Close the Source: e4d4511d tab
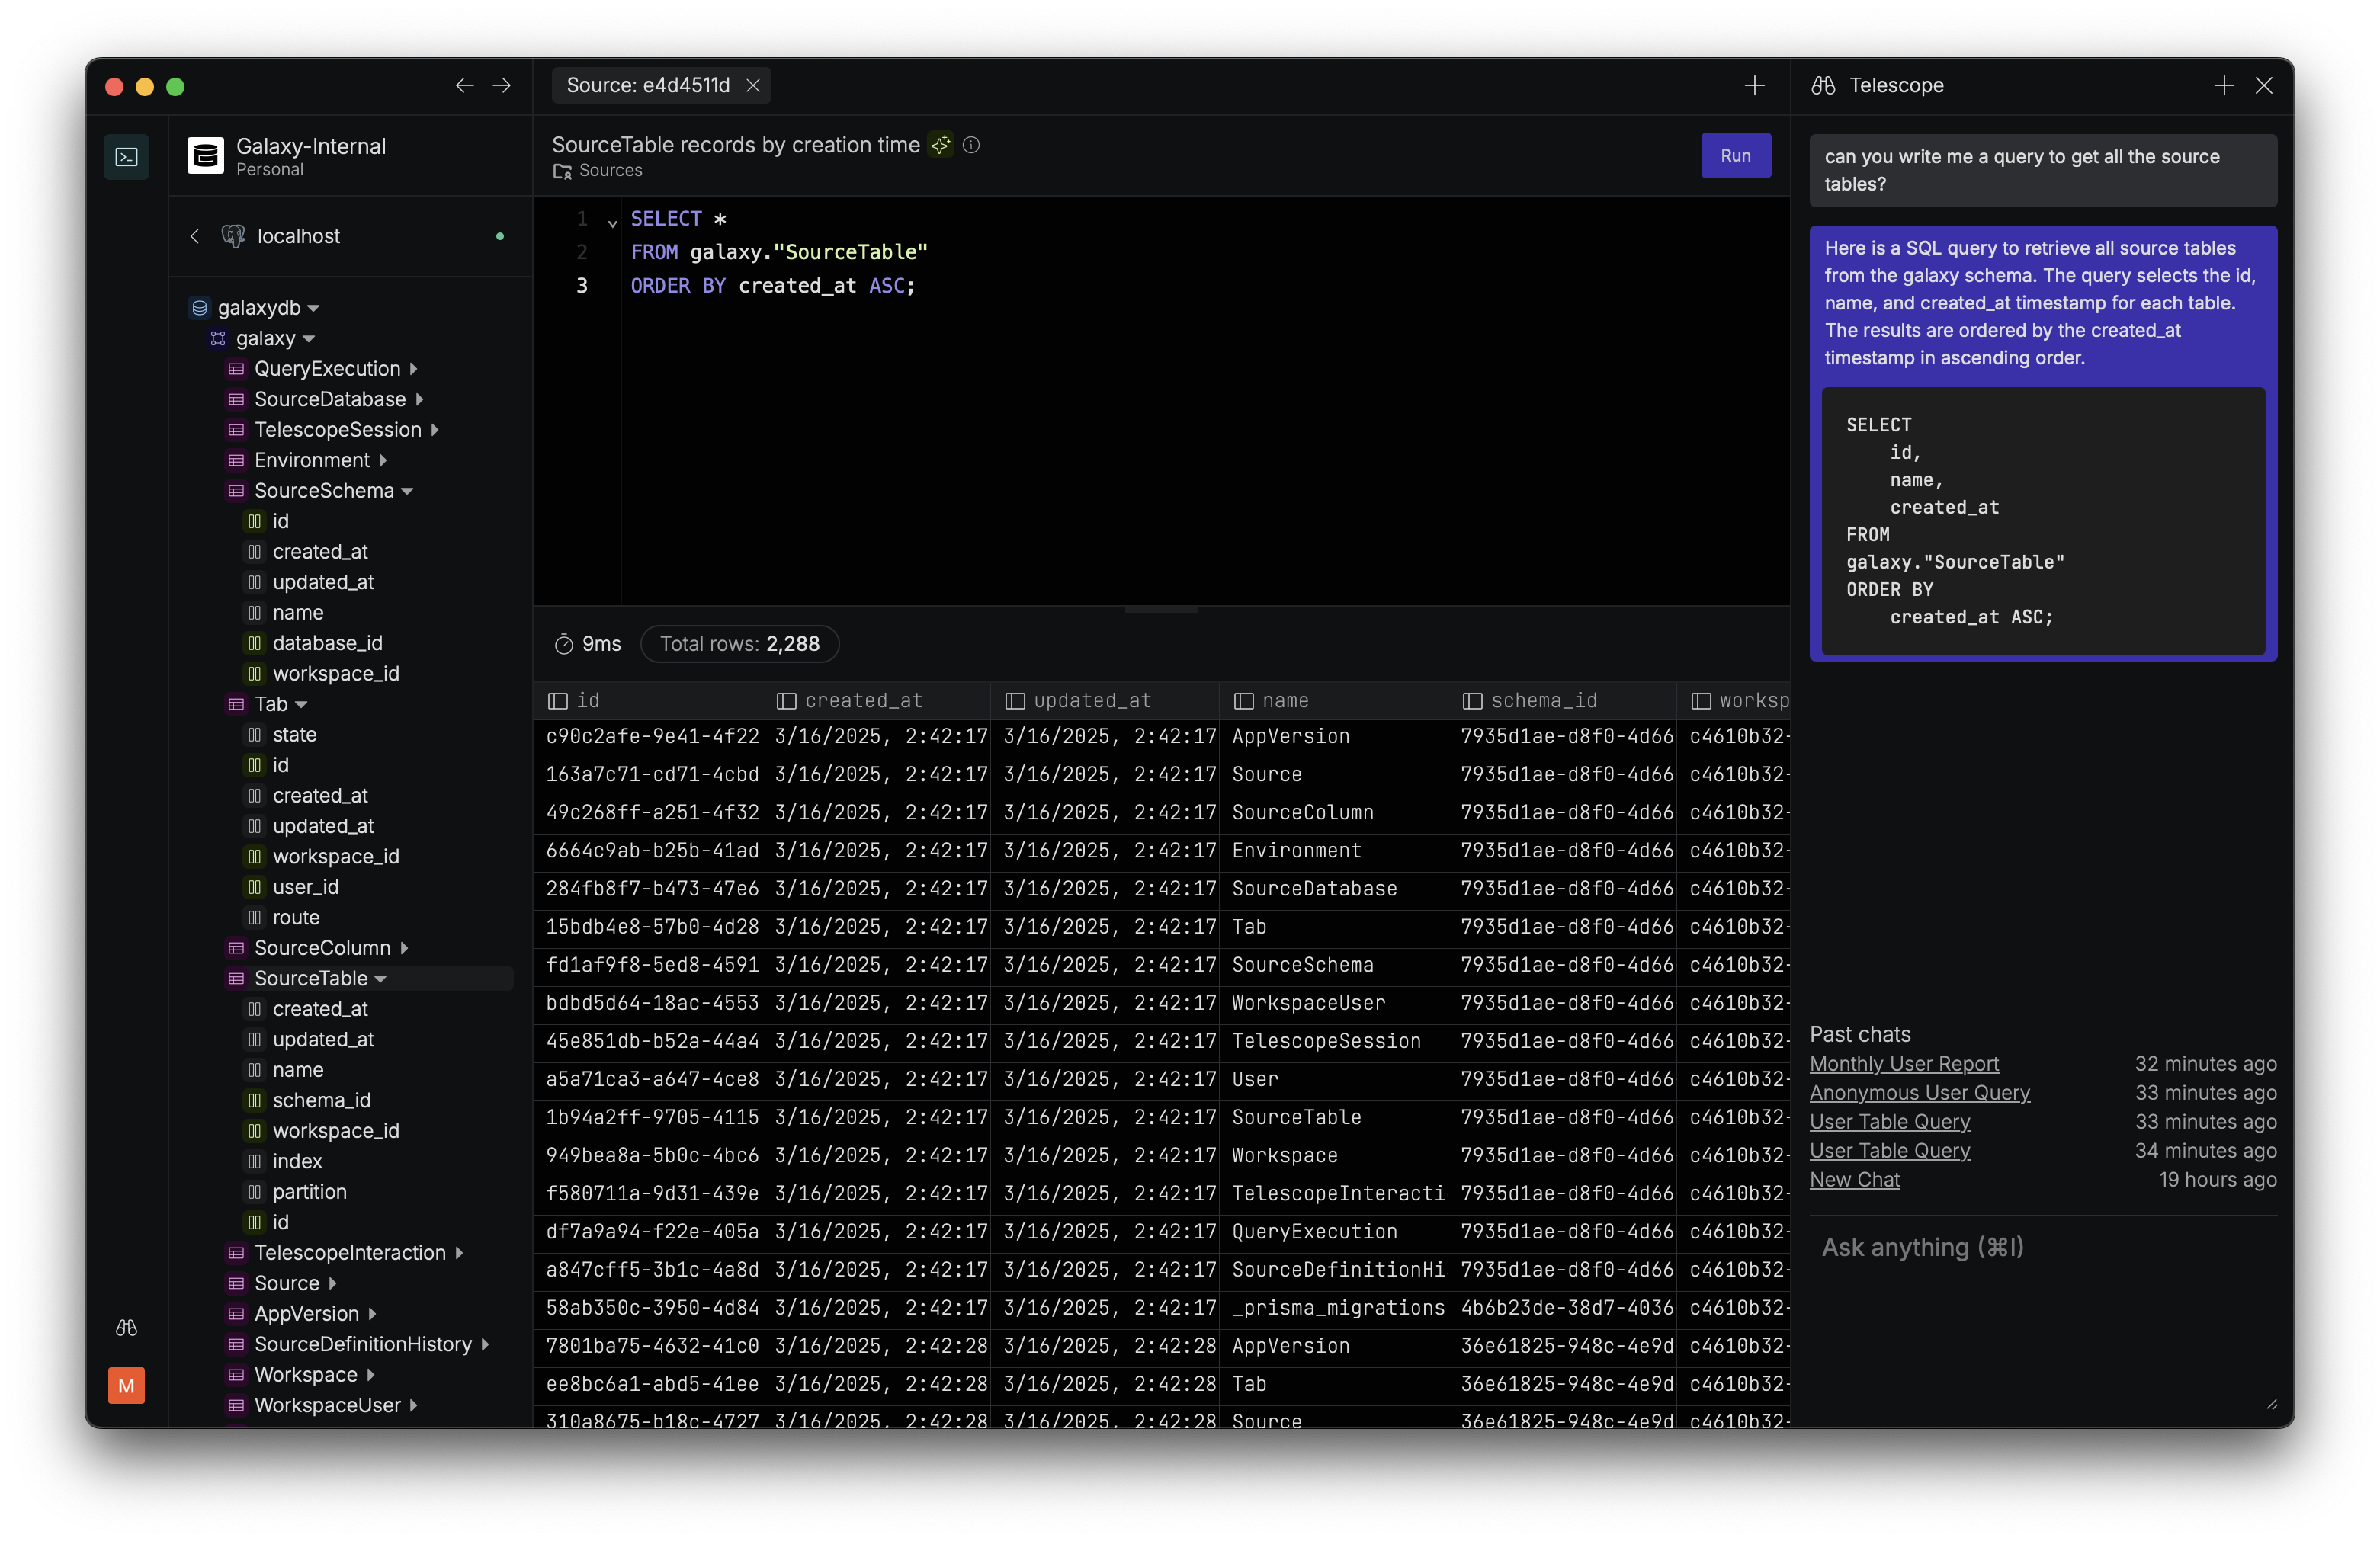This screenshot has height=1541, width=2380. click(x=753, y=86)
